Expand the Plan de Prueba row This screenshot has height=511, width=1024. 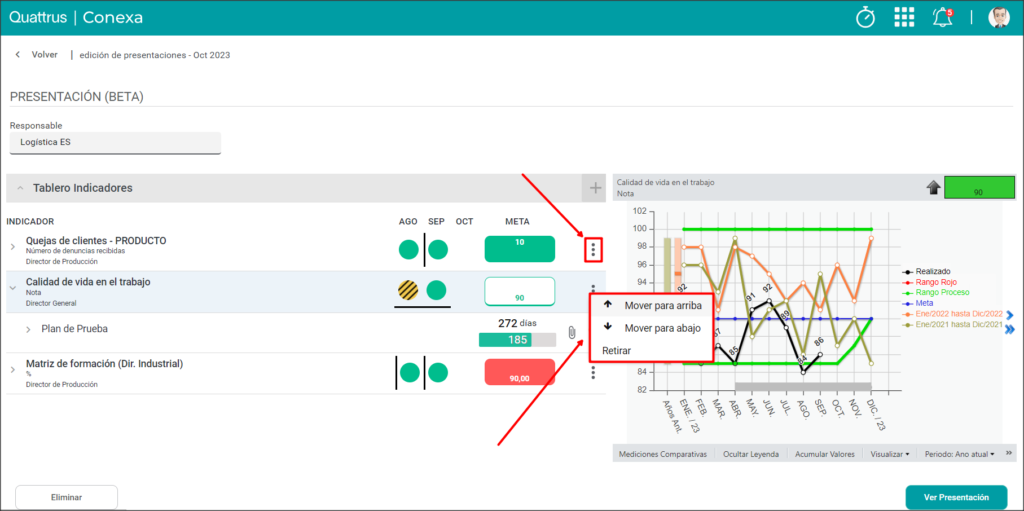click(x=28, y=329)
